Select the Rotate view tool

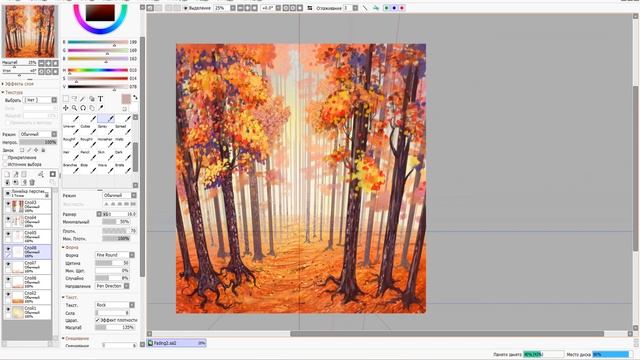point(83,108)
